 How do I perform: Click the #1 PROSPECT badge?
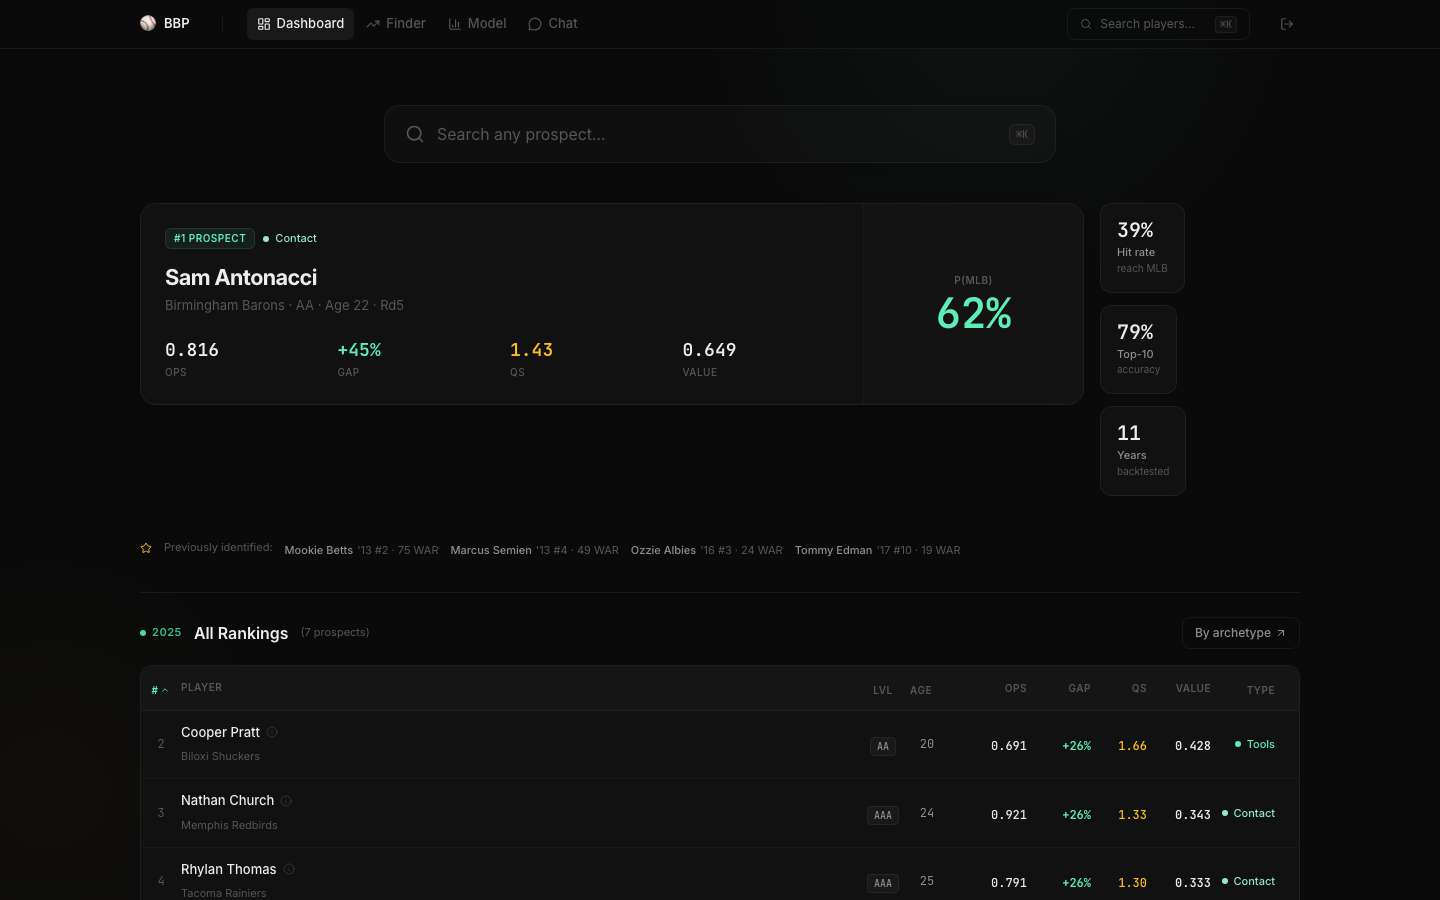click(x=209, y=238)
